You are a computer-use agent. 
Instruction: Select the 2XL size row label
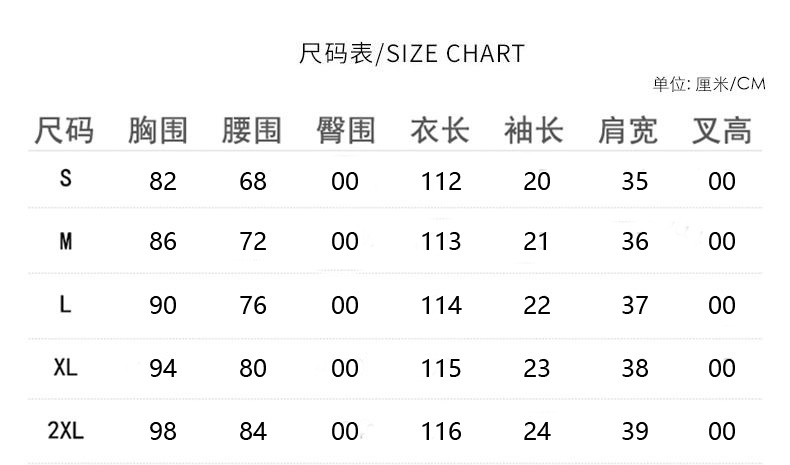click(x=66, y=431)
